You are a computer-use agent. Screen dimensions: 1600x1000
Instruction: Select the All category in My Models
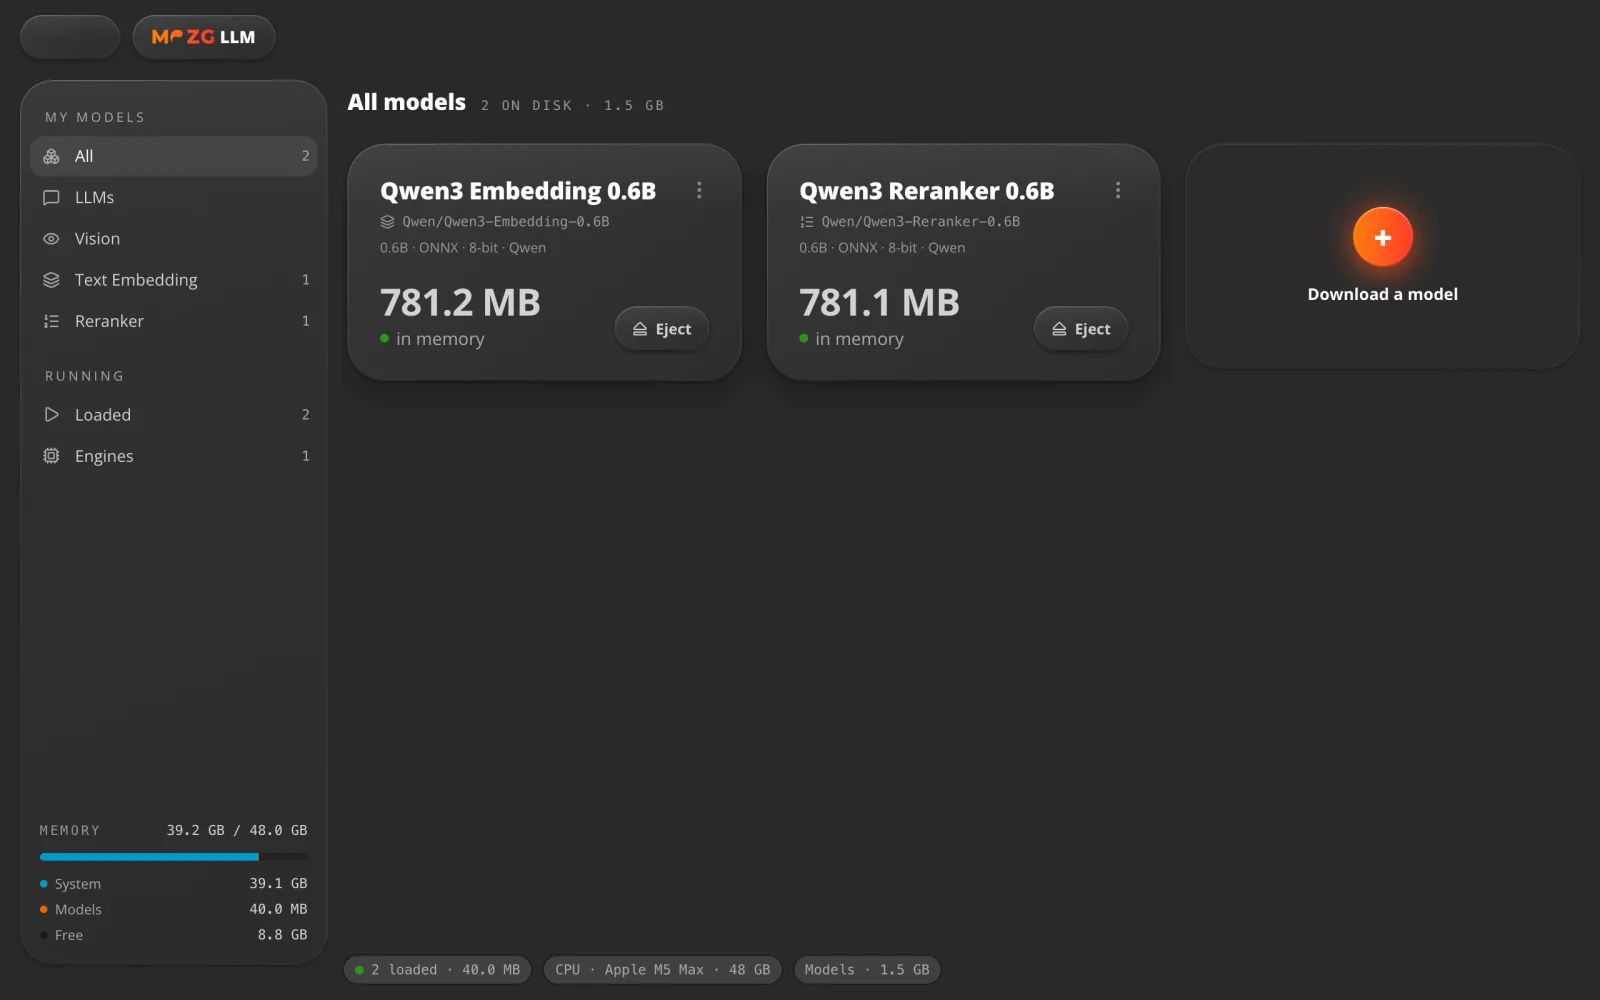point(174,156)
